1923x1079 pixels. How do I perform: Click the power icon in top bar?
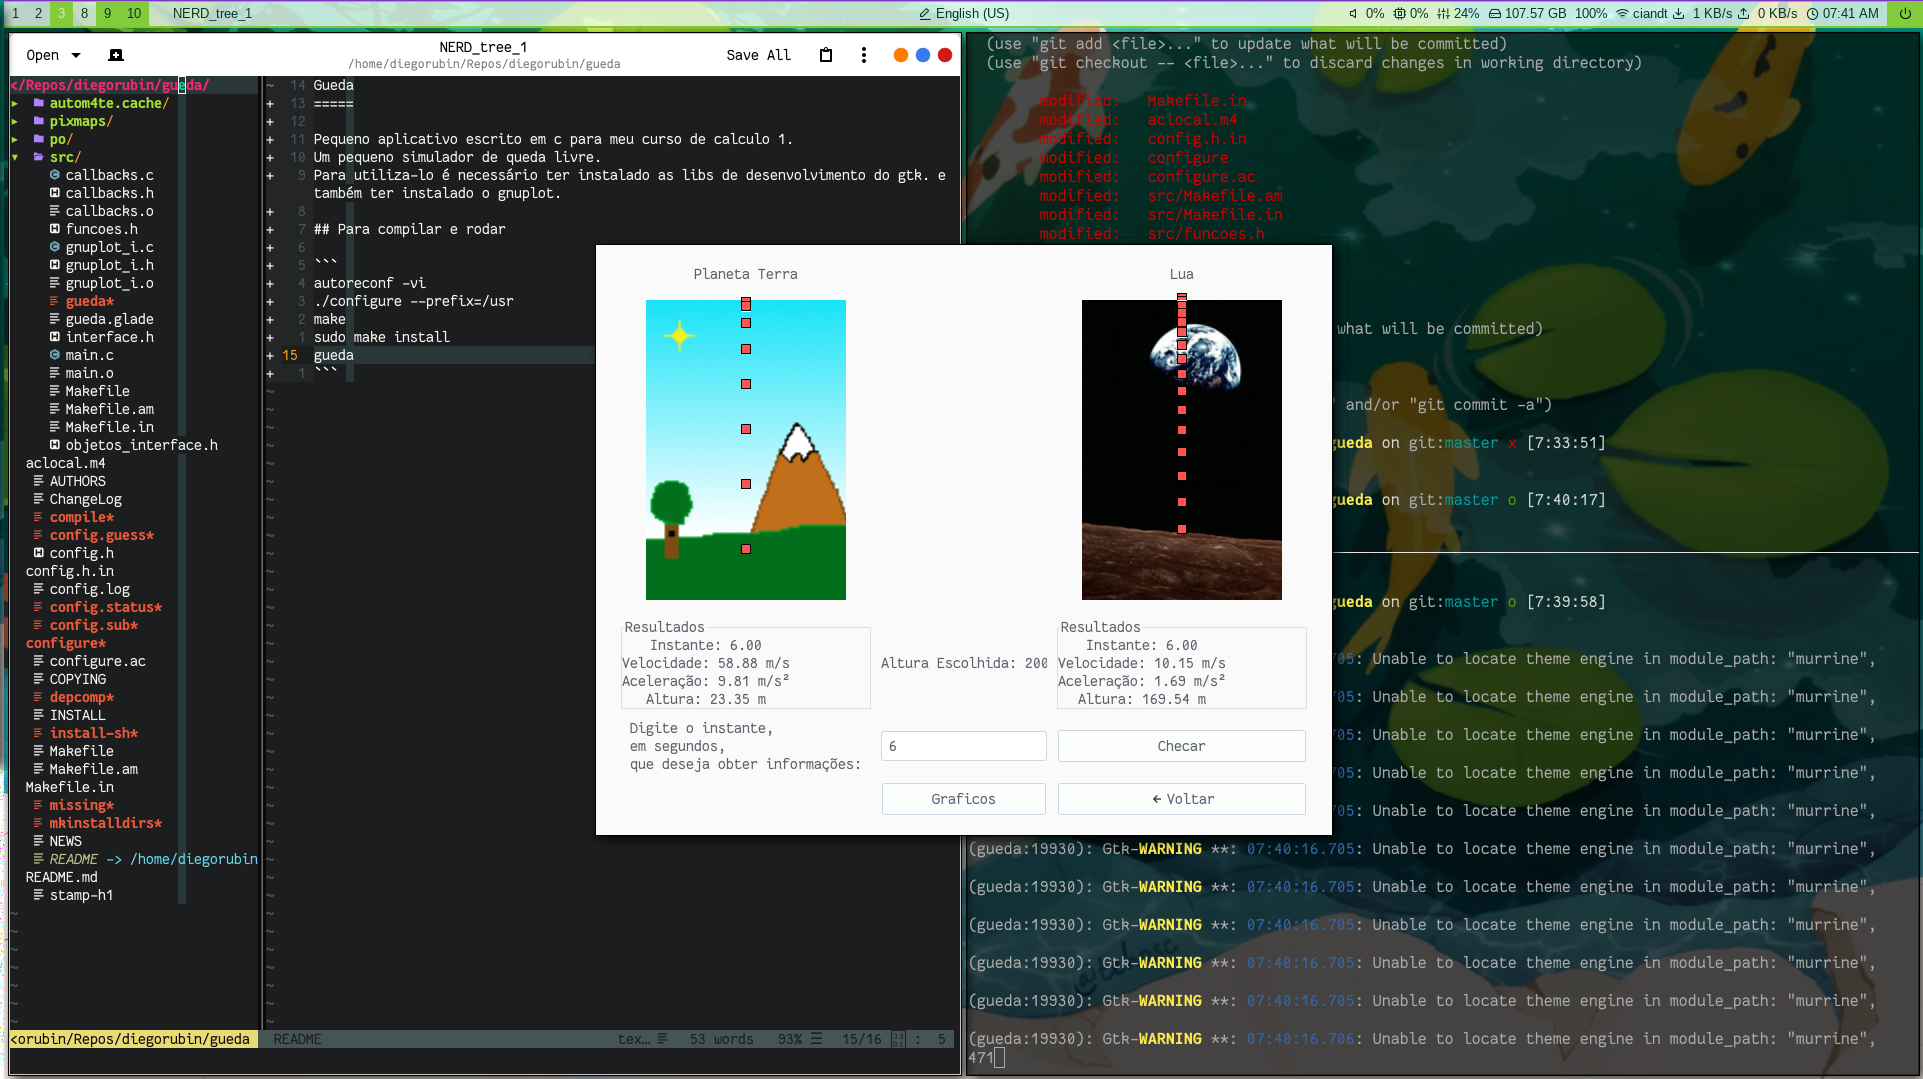[x=1905, y=13]
